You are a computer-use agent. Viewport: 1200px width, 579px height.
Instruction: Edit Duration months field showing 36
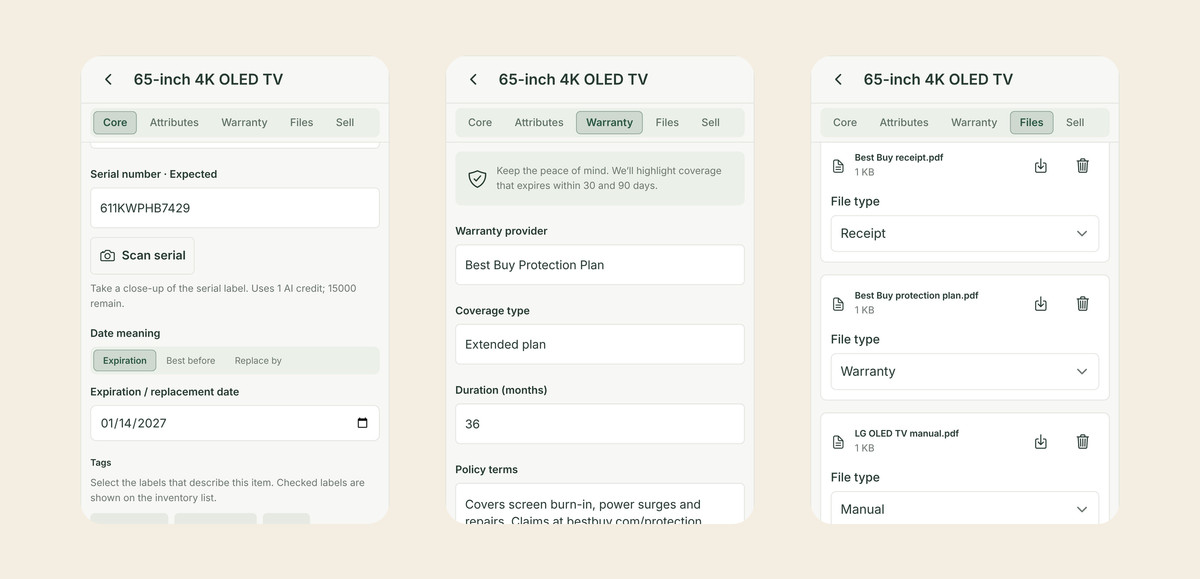tap(600, 424)
